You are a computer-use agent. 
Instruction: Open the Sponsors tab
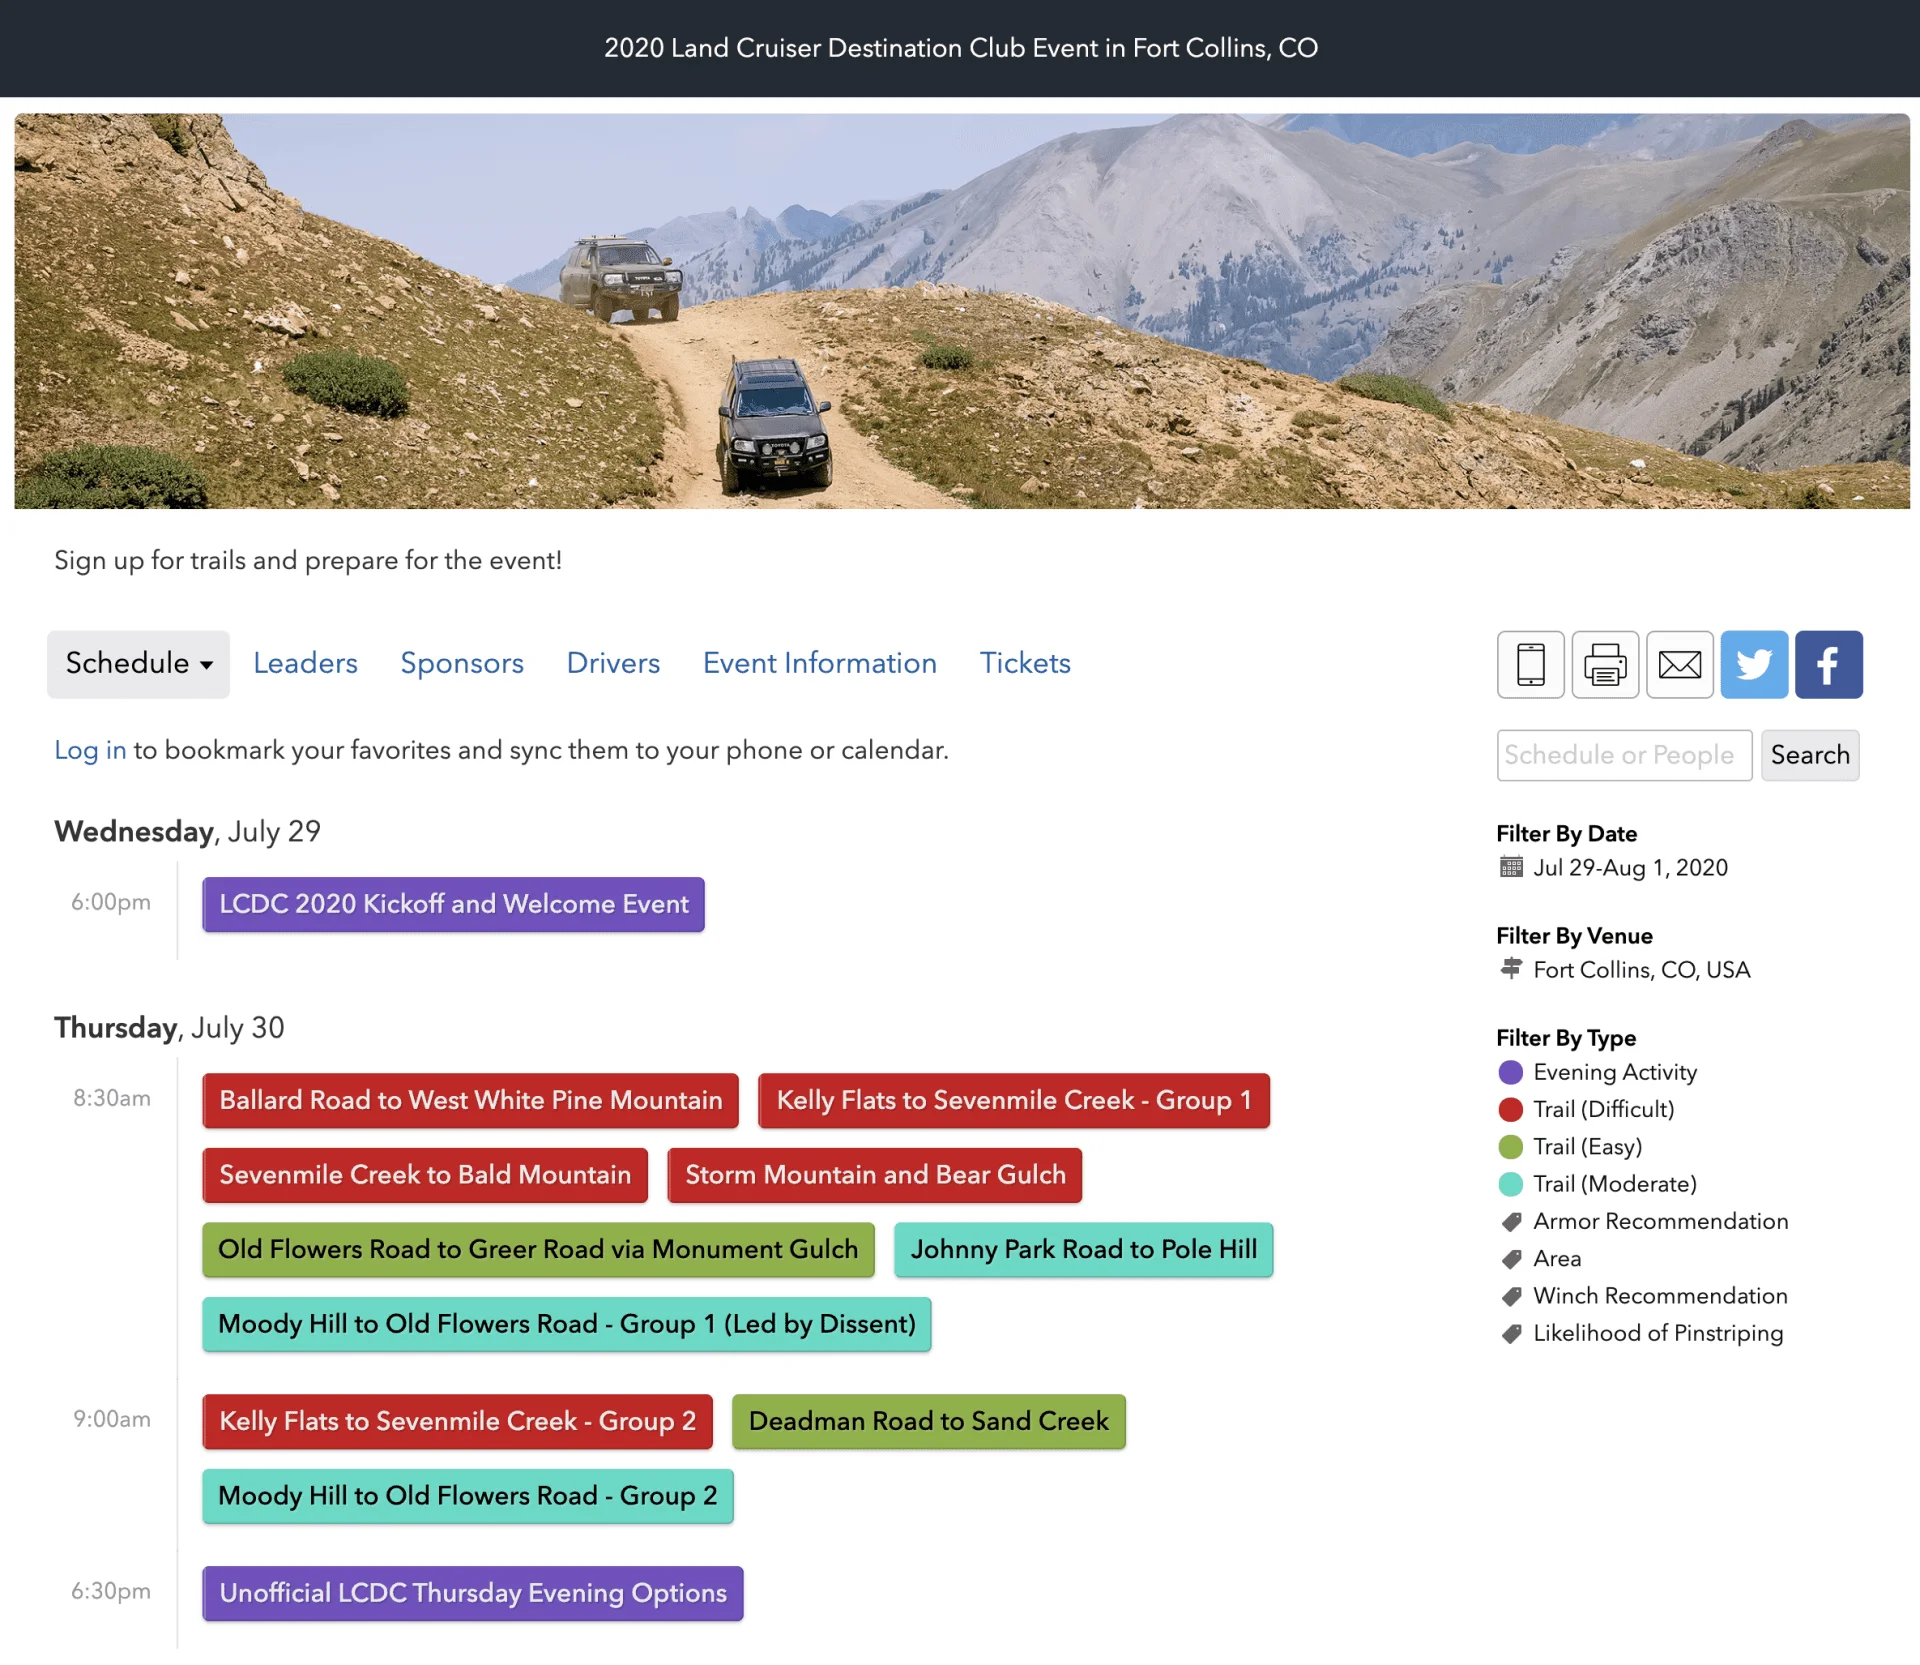(462, 663)
